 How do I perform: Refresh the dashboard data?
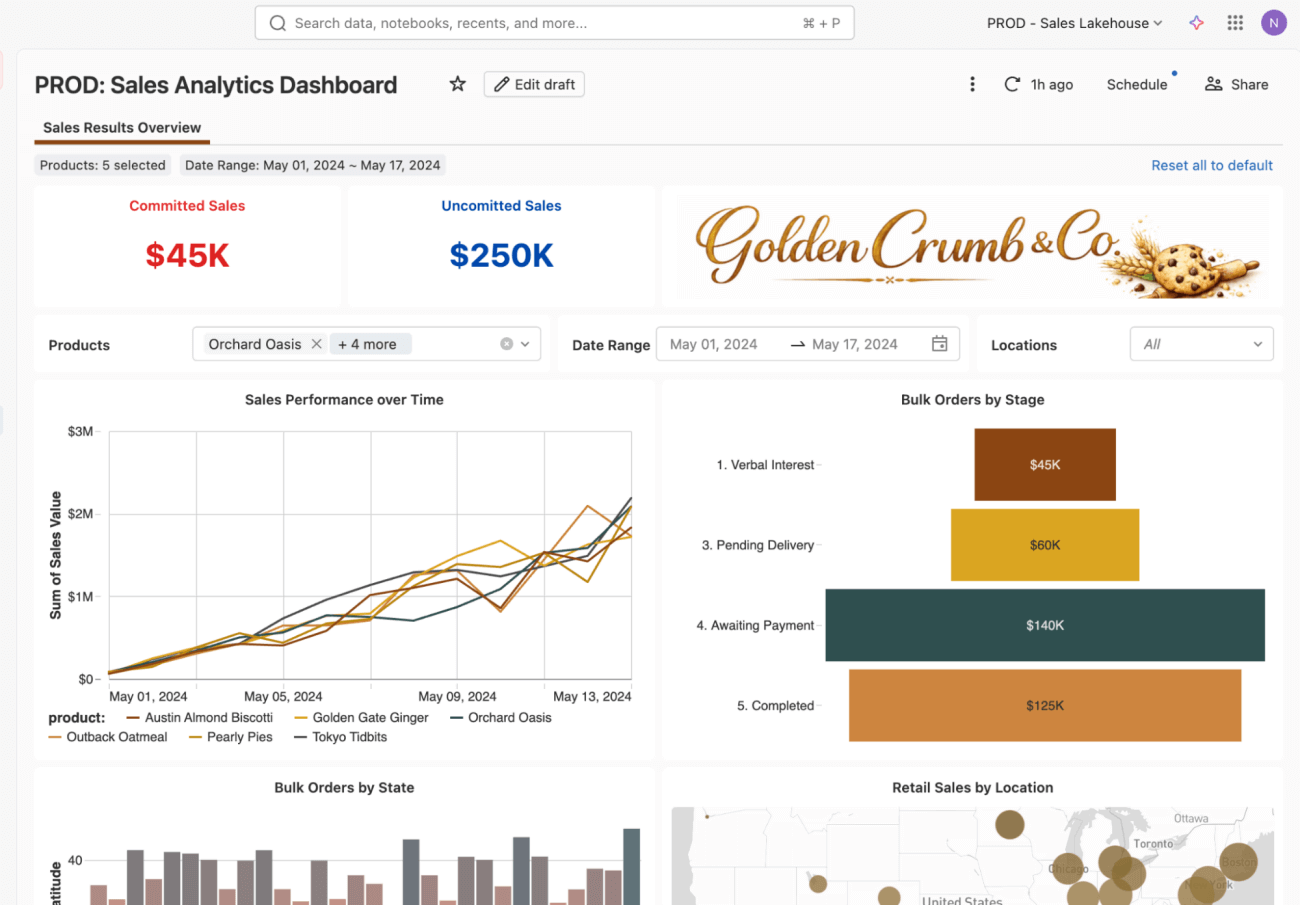tap(1010, 84)
